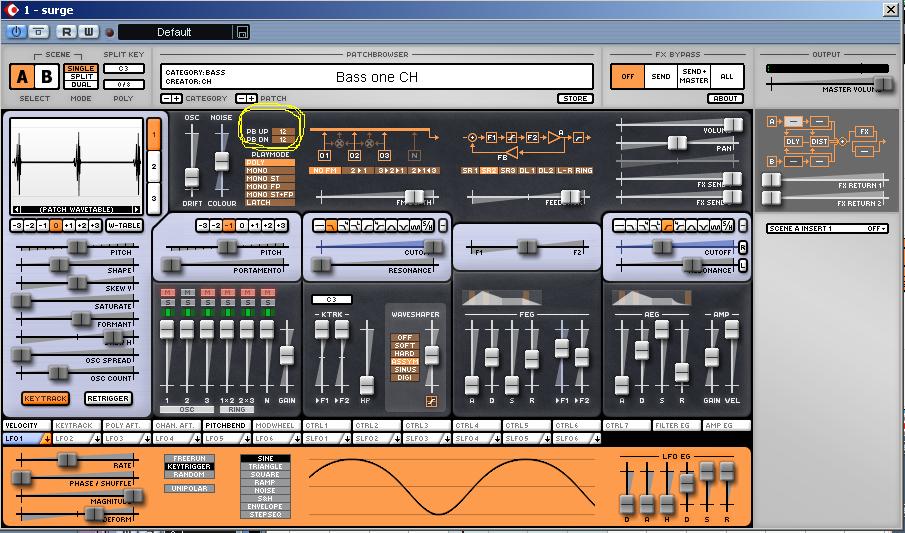The height and width of the screenshot is (533, 905).
Task: Open SLFO 6 arrow menu
Action: (597, 439)
